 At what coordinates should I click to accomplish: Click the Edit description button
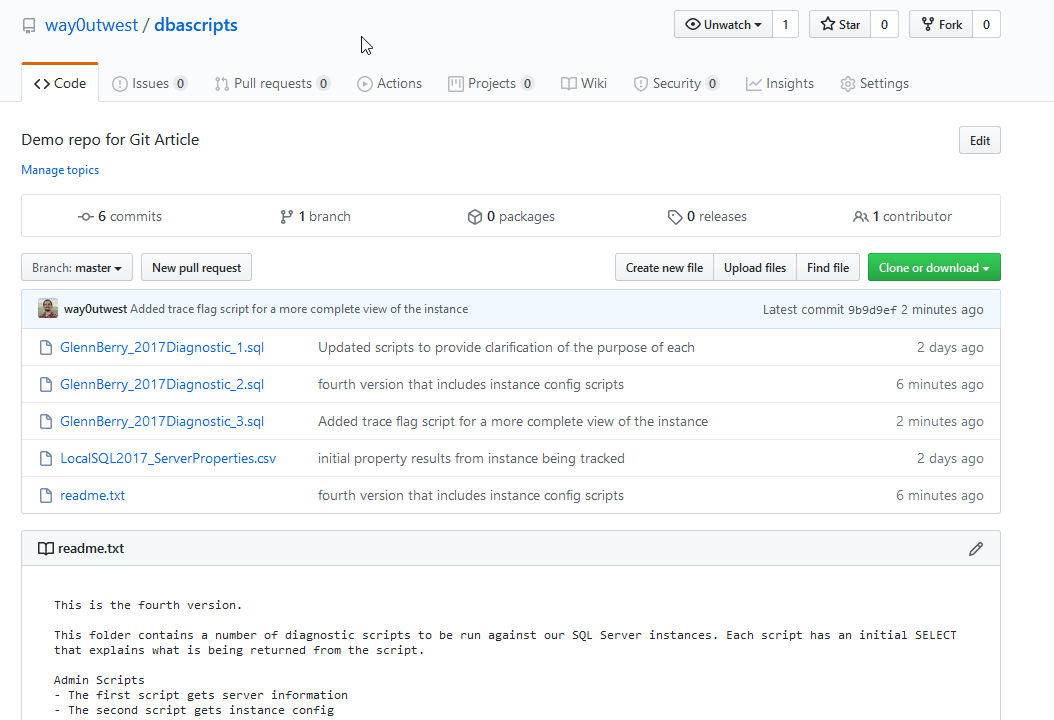(979, 141)
